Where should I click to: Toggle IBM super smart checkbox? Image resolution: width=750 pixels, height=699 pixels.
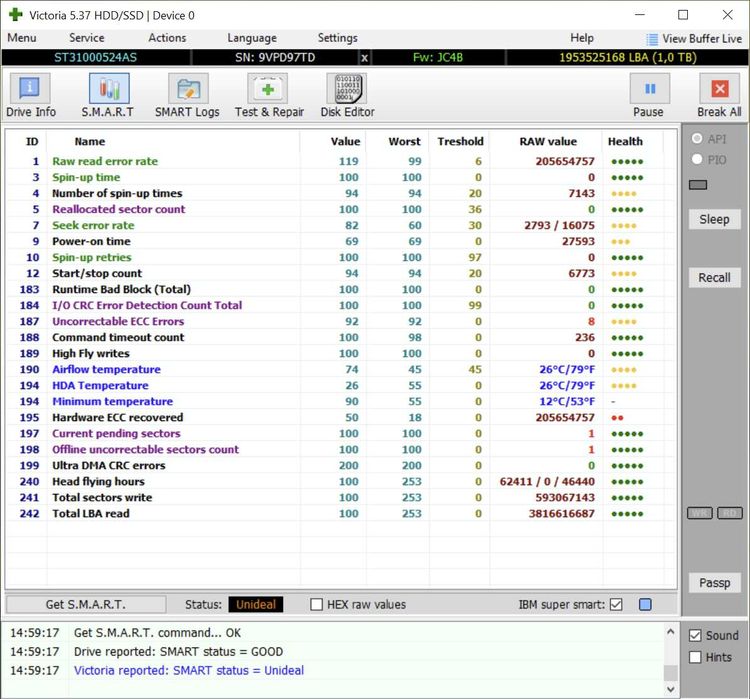pos(616,605)
